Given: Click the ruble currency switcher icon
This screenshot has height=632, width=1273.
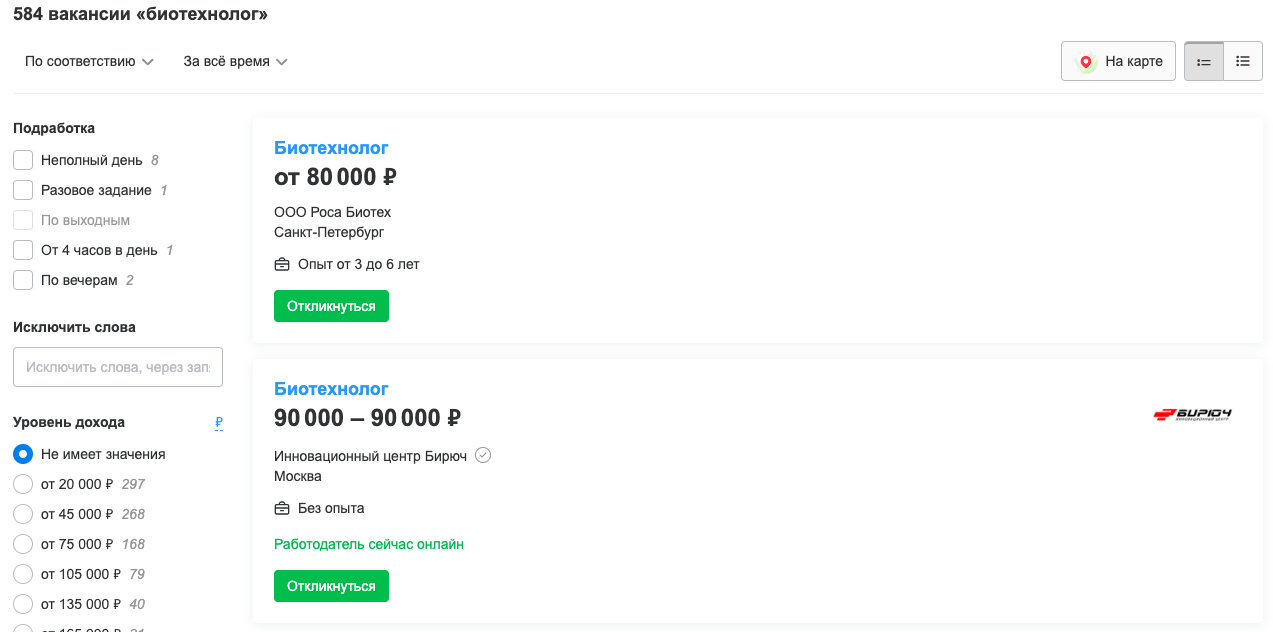Looking at the screenshot, I should tap(219, 423).
